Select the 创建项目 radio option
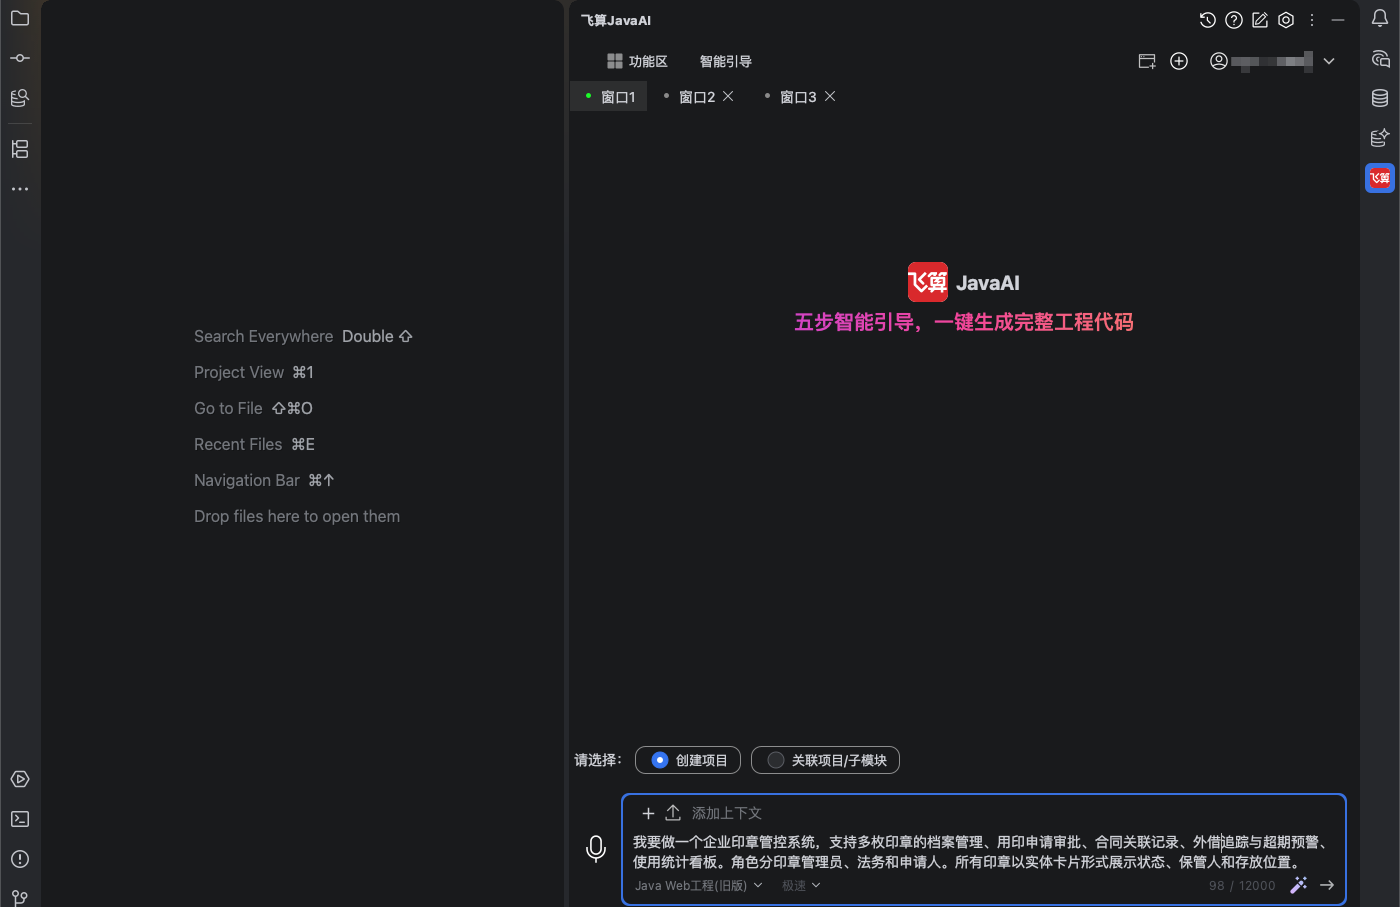Image resolution: width=1400 pixels, height=907 pixels. tap(688, 760)
